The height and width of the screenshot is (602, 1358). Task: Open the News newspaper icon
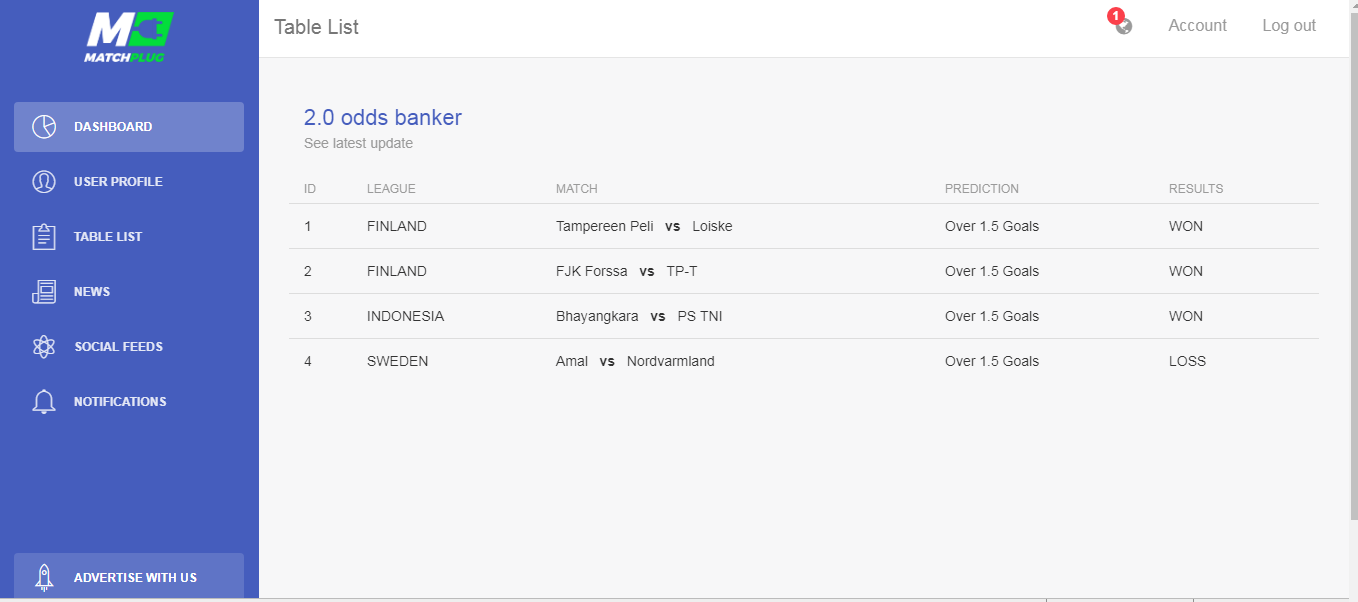[44, 292]
